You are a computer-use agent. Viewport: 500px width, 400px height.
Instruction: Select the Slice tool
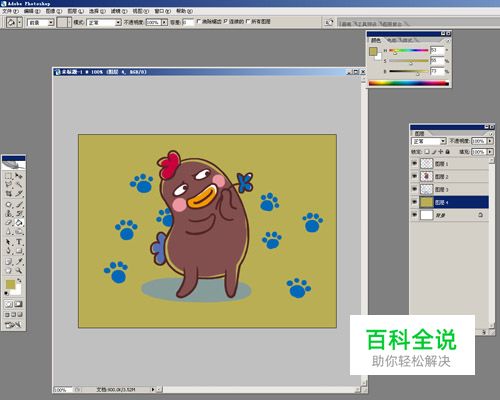coord(19,193)
